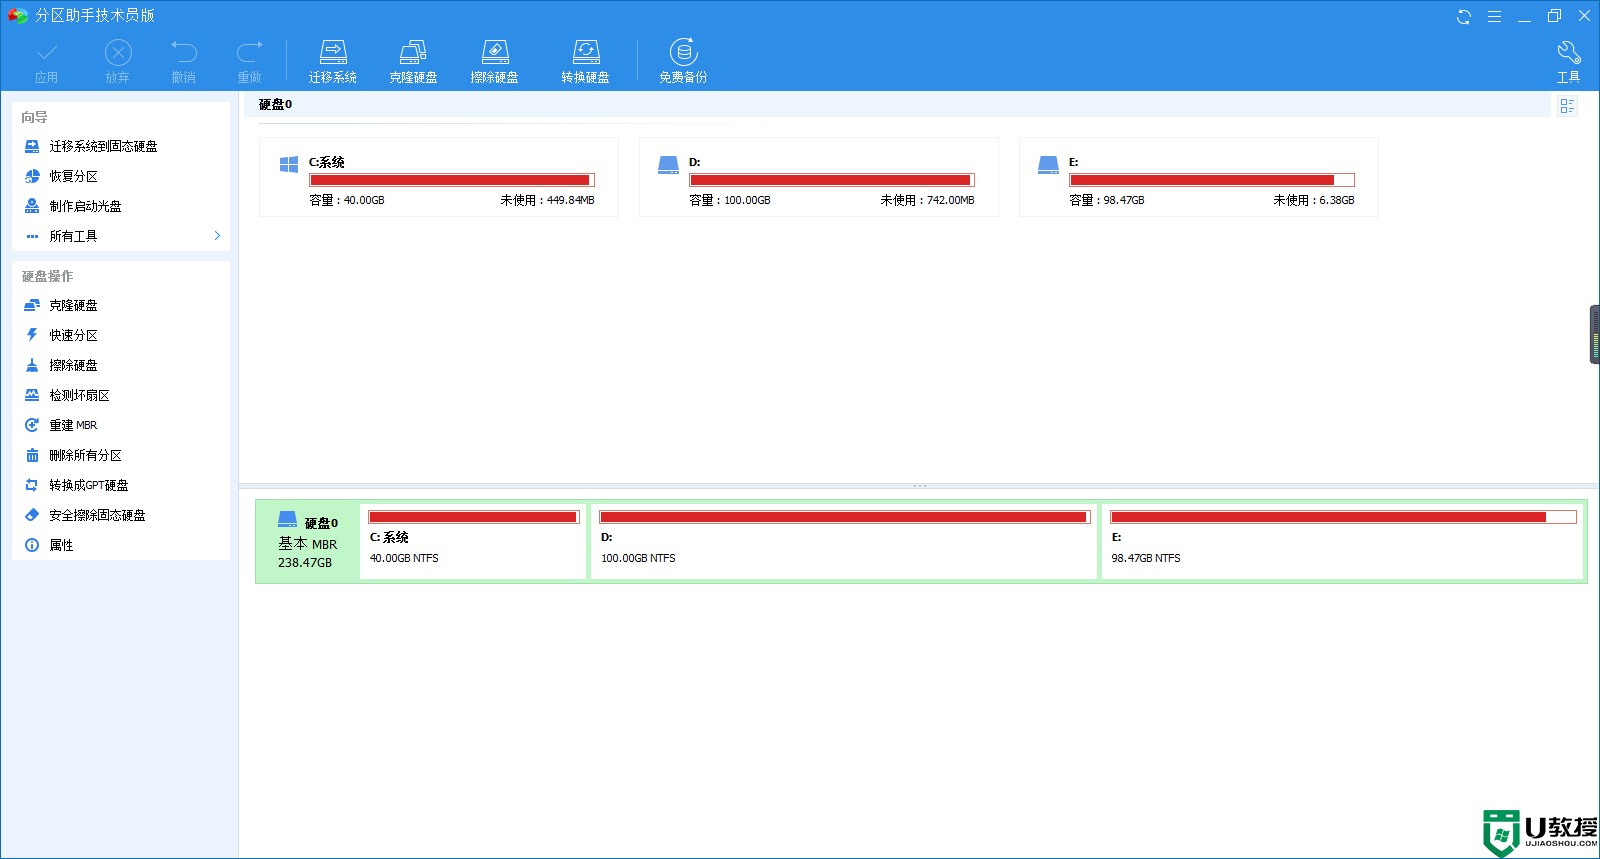Select C: 系统 40.00GB NTFS block
Image resolution: width=1600 pixels, height=859 pixels.
coord(473,541)
